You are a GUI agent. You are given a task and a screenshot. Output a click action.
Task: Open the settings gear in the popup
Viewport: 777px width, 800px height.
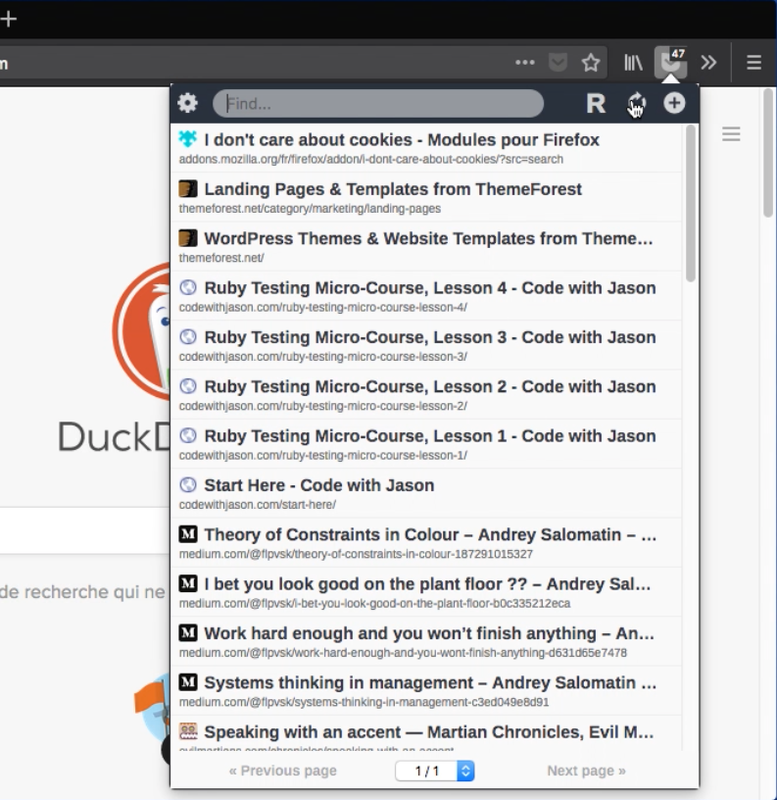[187, 103]
